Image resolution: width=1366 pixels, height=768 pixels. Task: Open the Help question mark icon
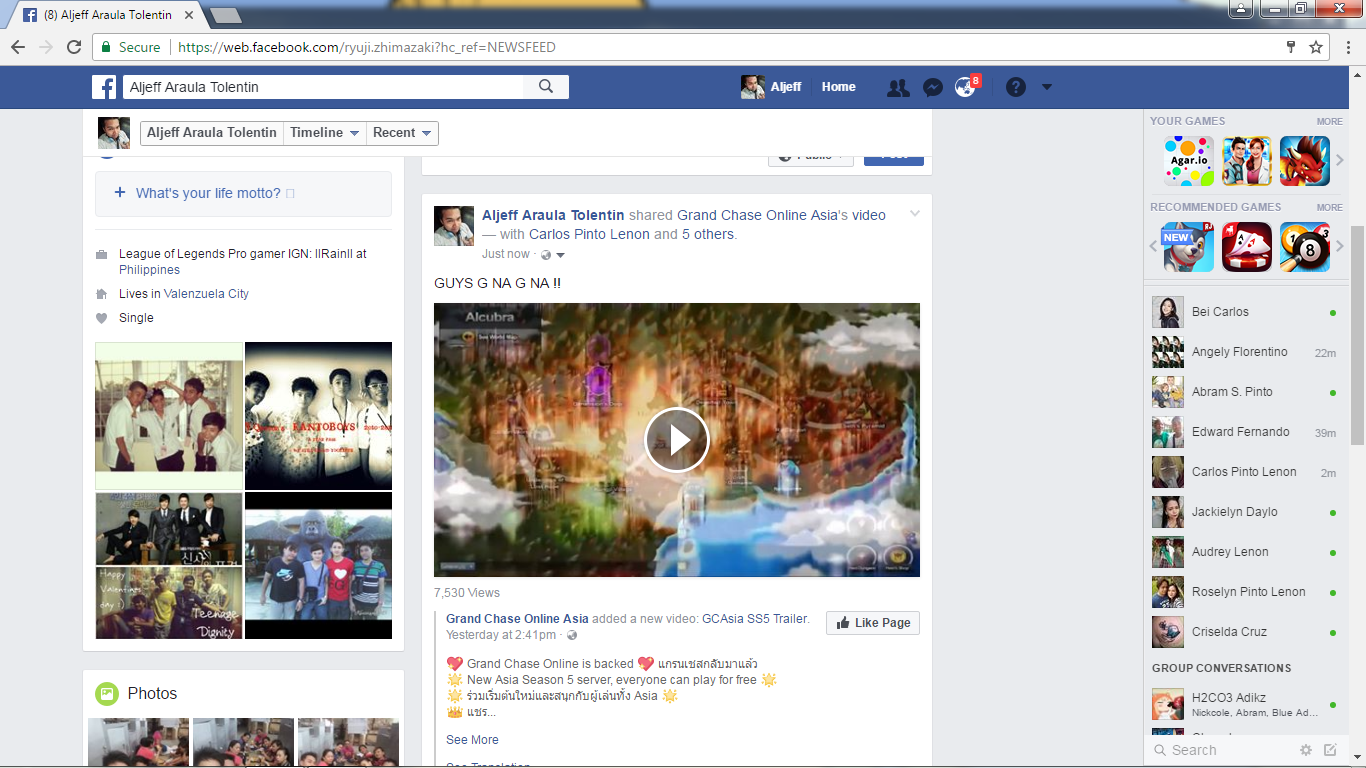click(x=1016, y=87)
